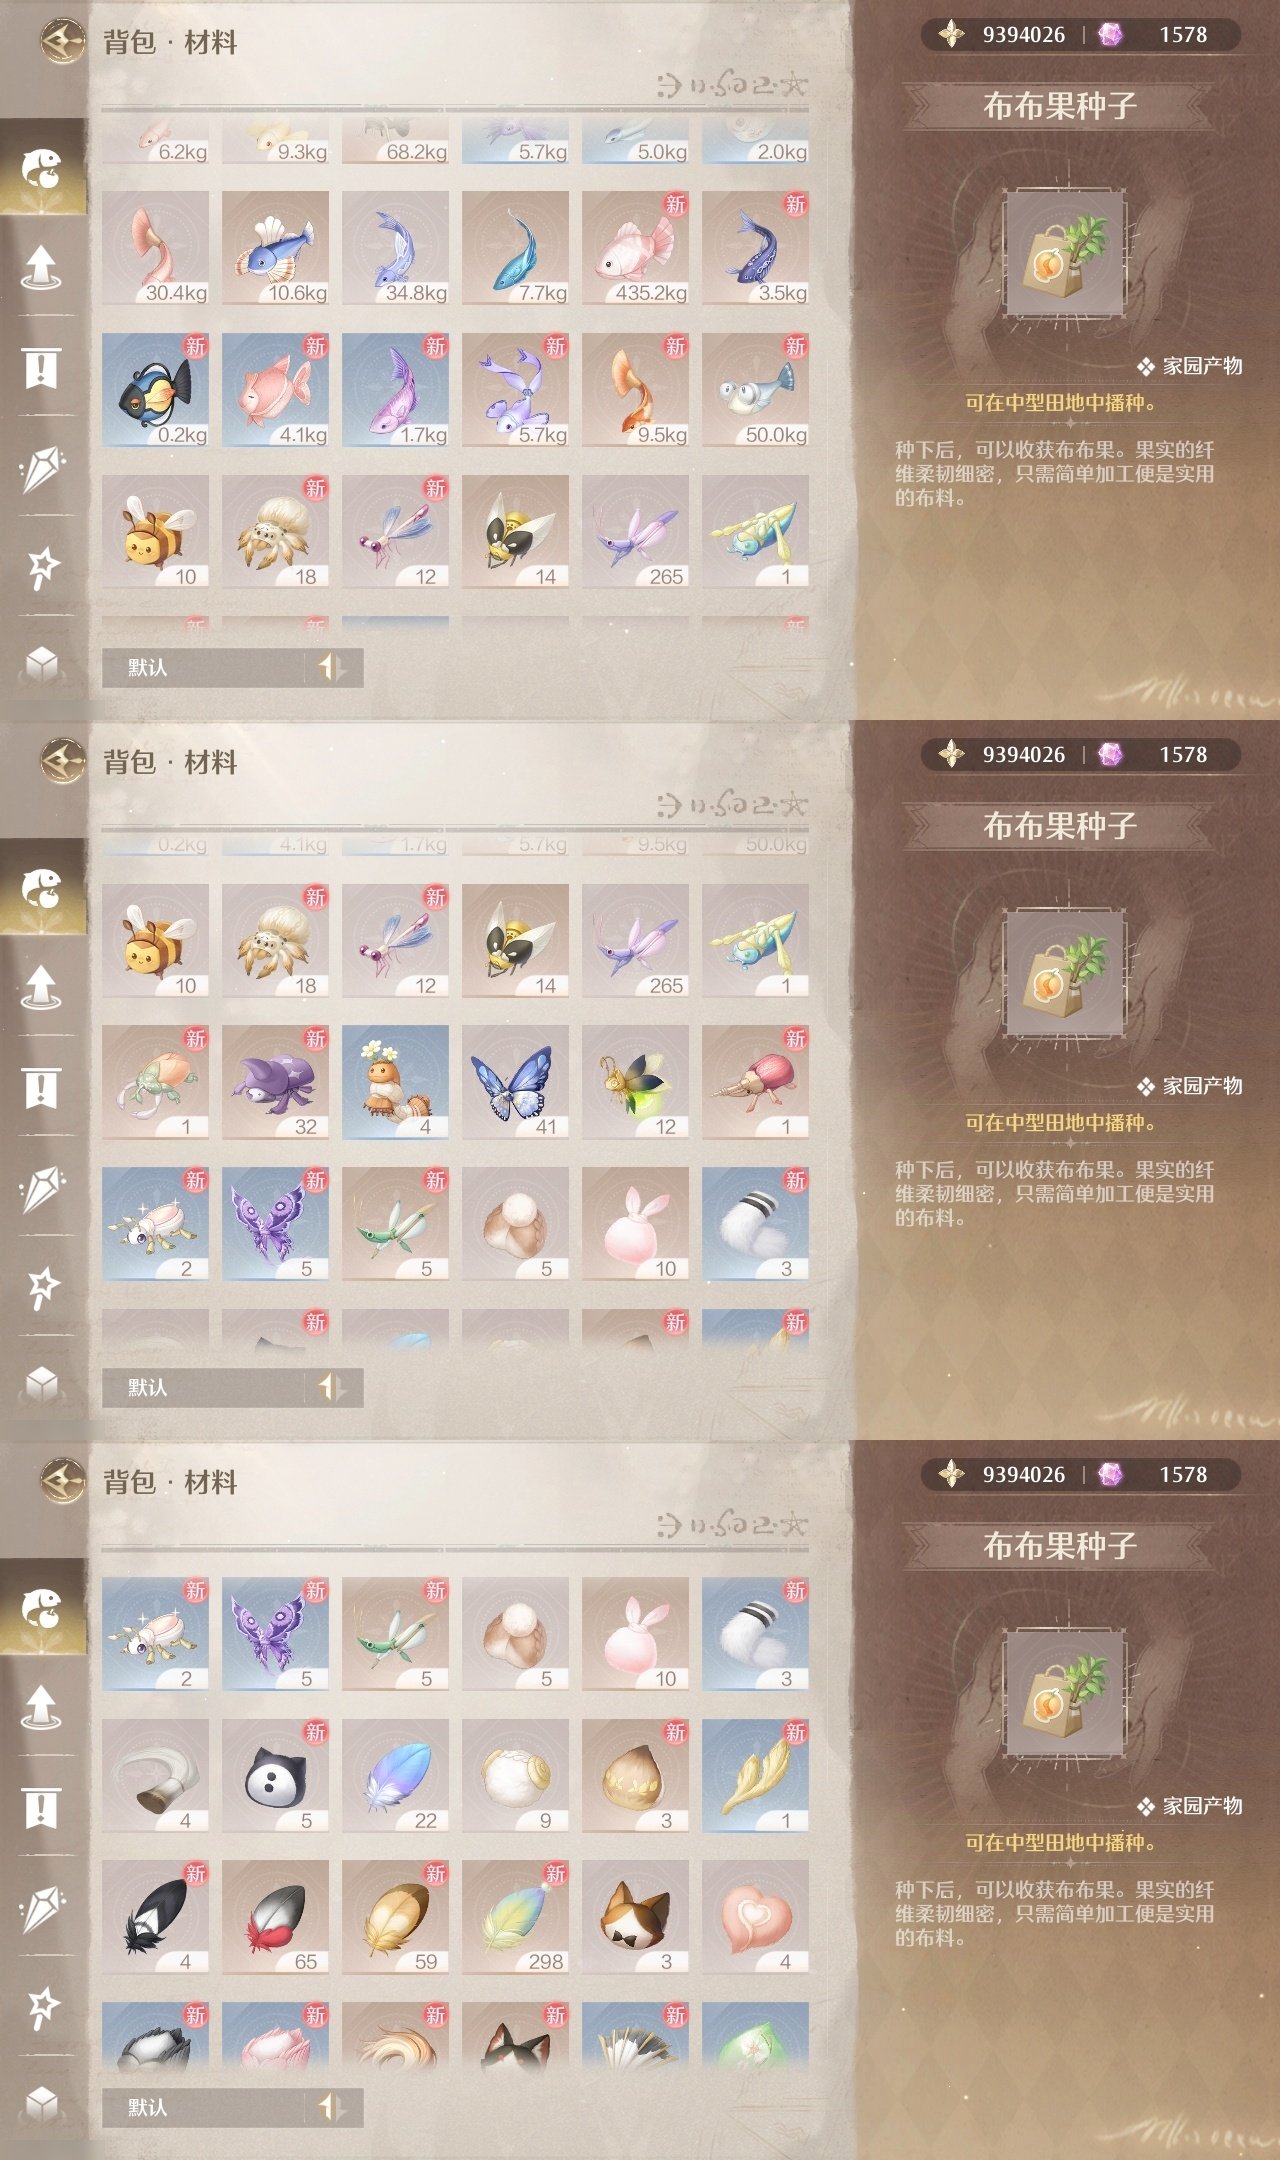Choose the red-tipped black feather with count 65

click(x=275, y=1917)
